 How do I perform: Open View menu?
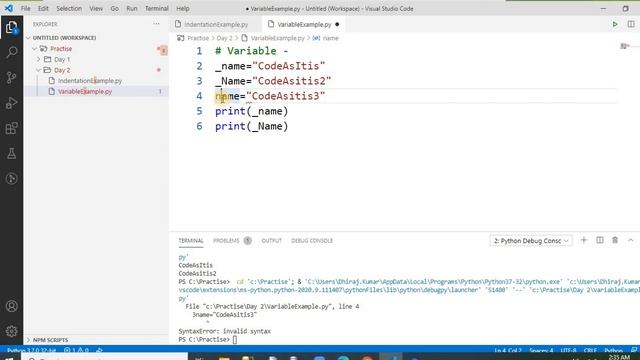tap(96, 8)
